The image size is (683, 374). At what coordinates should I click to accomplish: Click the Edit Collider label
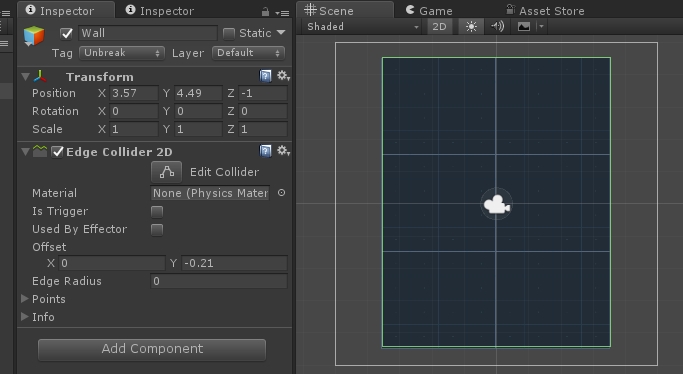pos(224,172)
